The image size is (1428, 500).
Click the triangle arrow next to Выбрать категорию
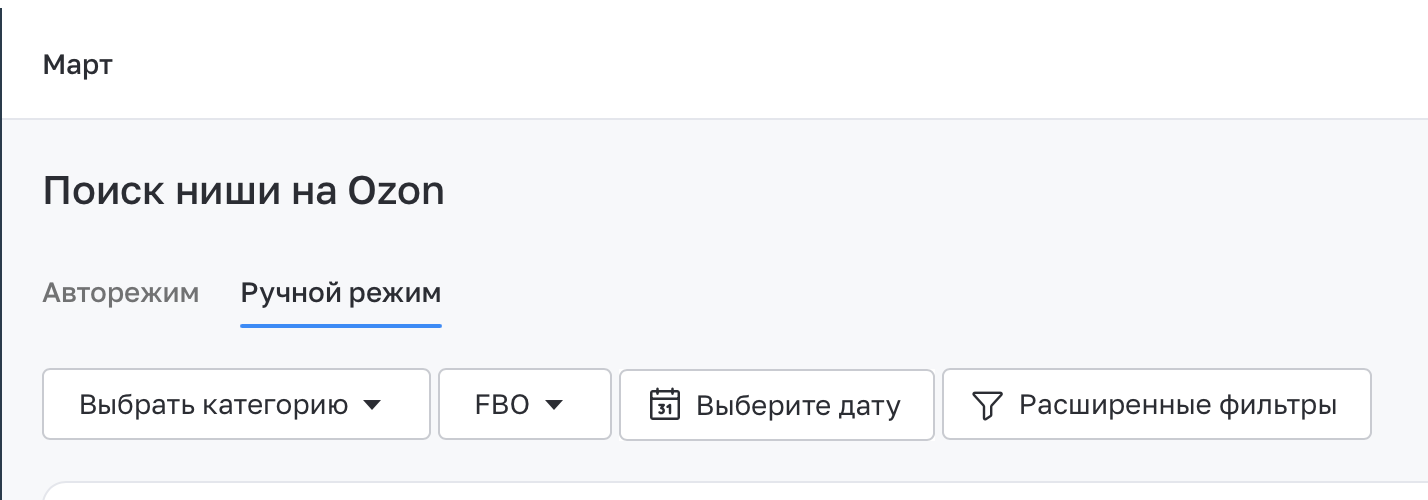[x=372, y=405]
